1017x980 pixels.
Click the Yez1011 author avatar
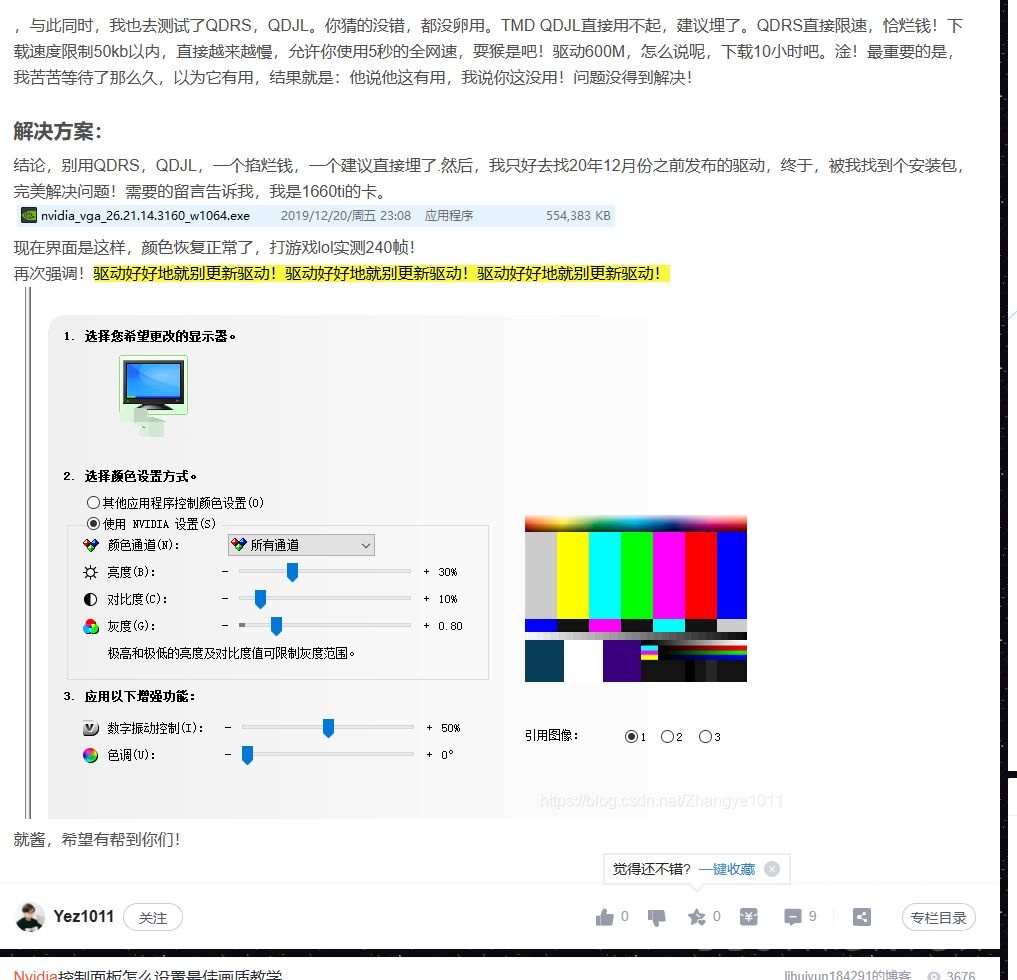coord(30,916)
